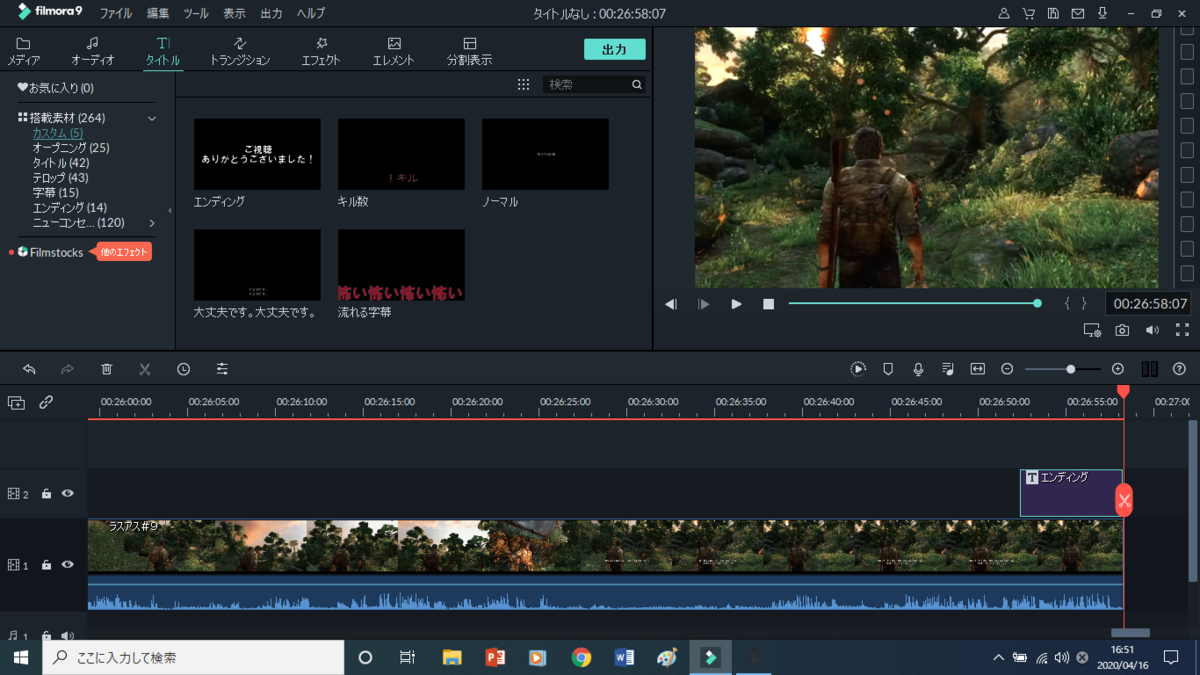Open the 表示 menu
The width and height of the screenshot is (1200, 675).
coord(234,14)
